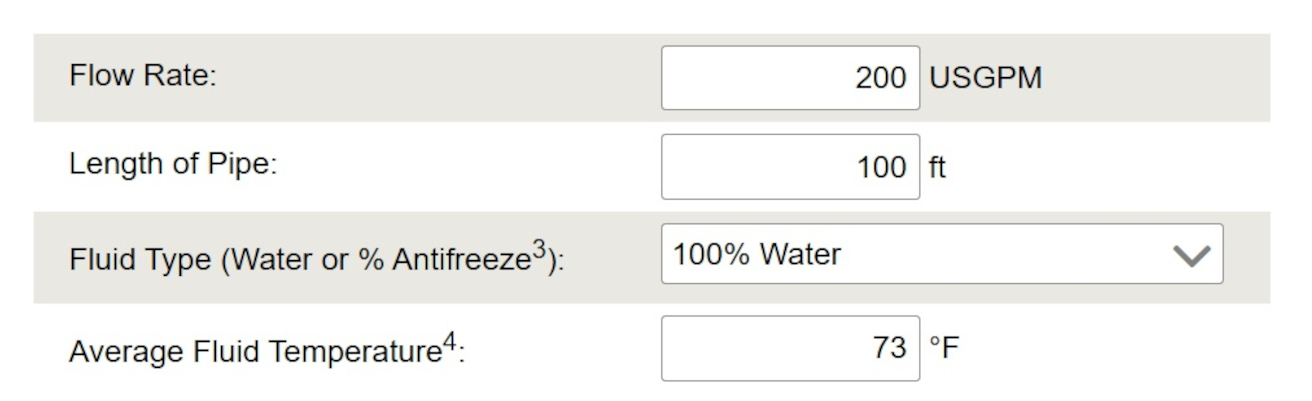Click the Average Fluid Temperature input field
Image resolution: width=1312 pixels, height=401 pixels.
pos(790,348)
